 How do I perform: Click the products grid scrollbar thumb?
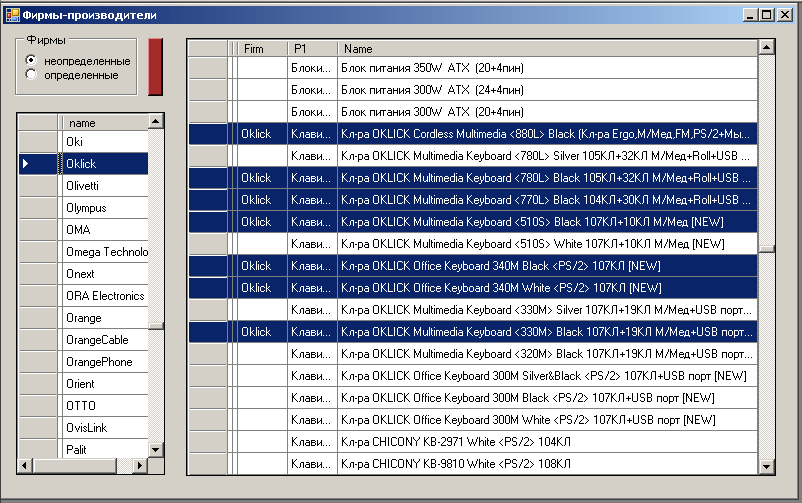(767, 249)
